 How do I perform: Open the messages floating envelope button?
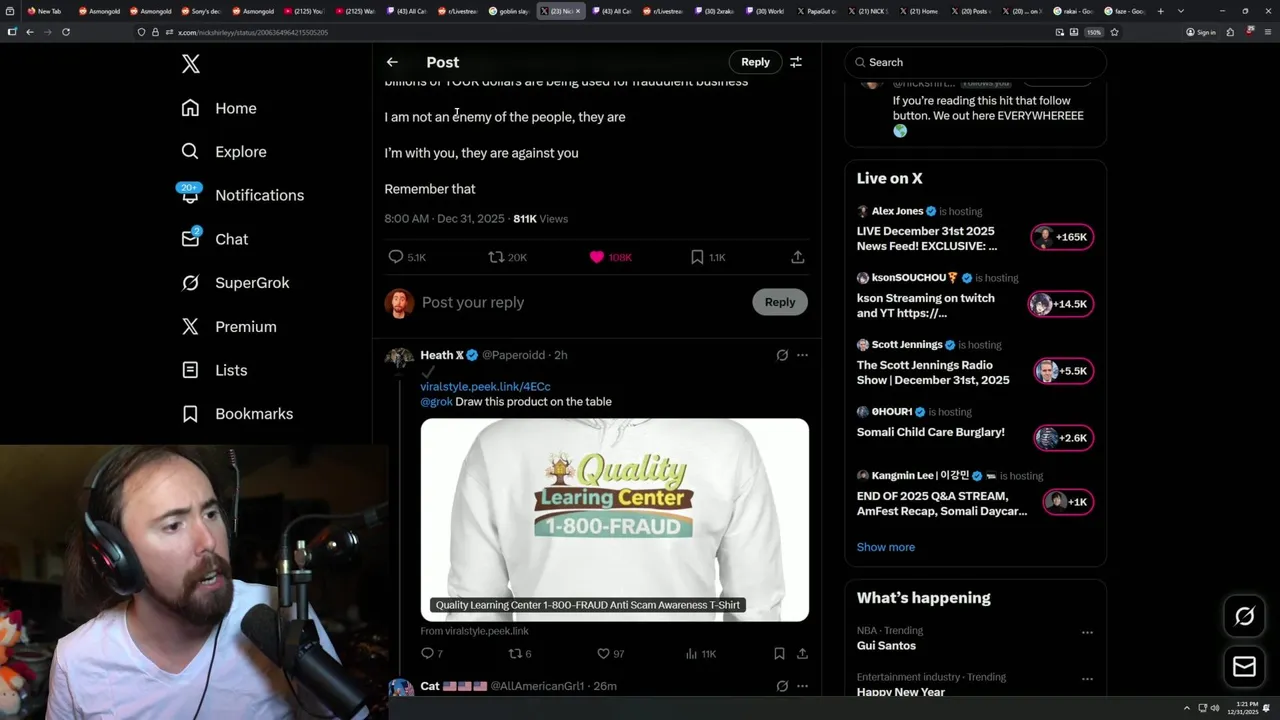1245,666
